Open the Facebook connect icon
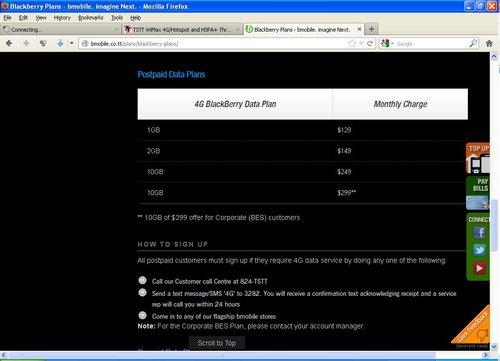 coord(479,232)
